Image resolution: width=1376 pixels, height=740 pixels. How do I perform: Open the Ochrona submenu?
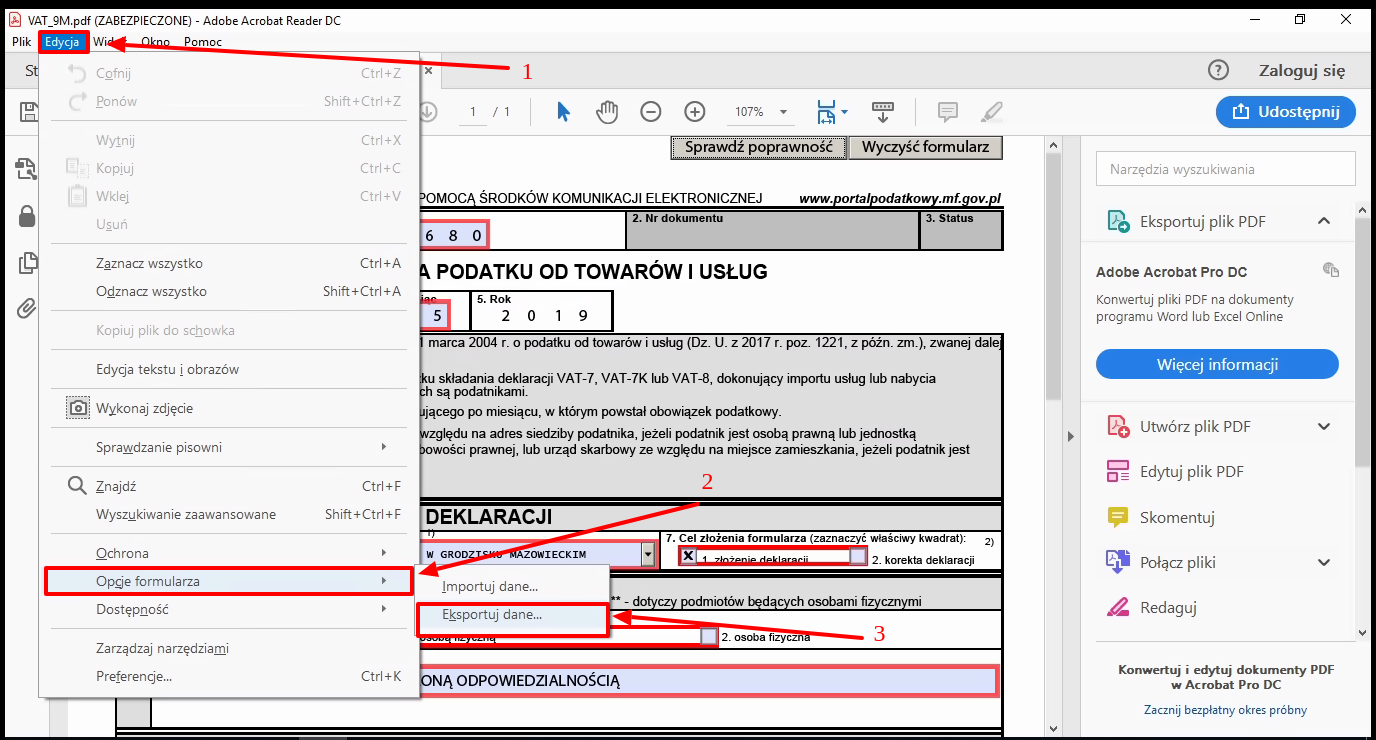point(229,553)
